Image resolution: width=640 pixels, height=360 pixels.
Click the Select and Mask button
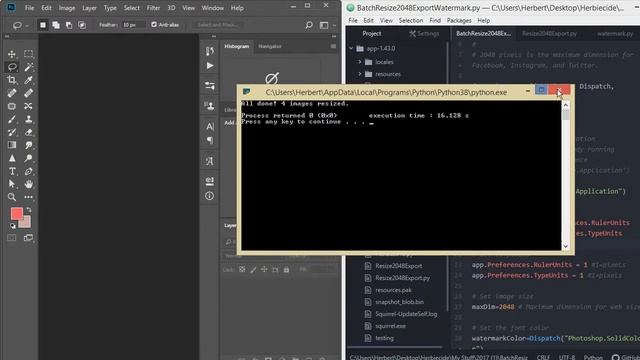218,25
